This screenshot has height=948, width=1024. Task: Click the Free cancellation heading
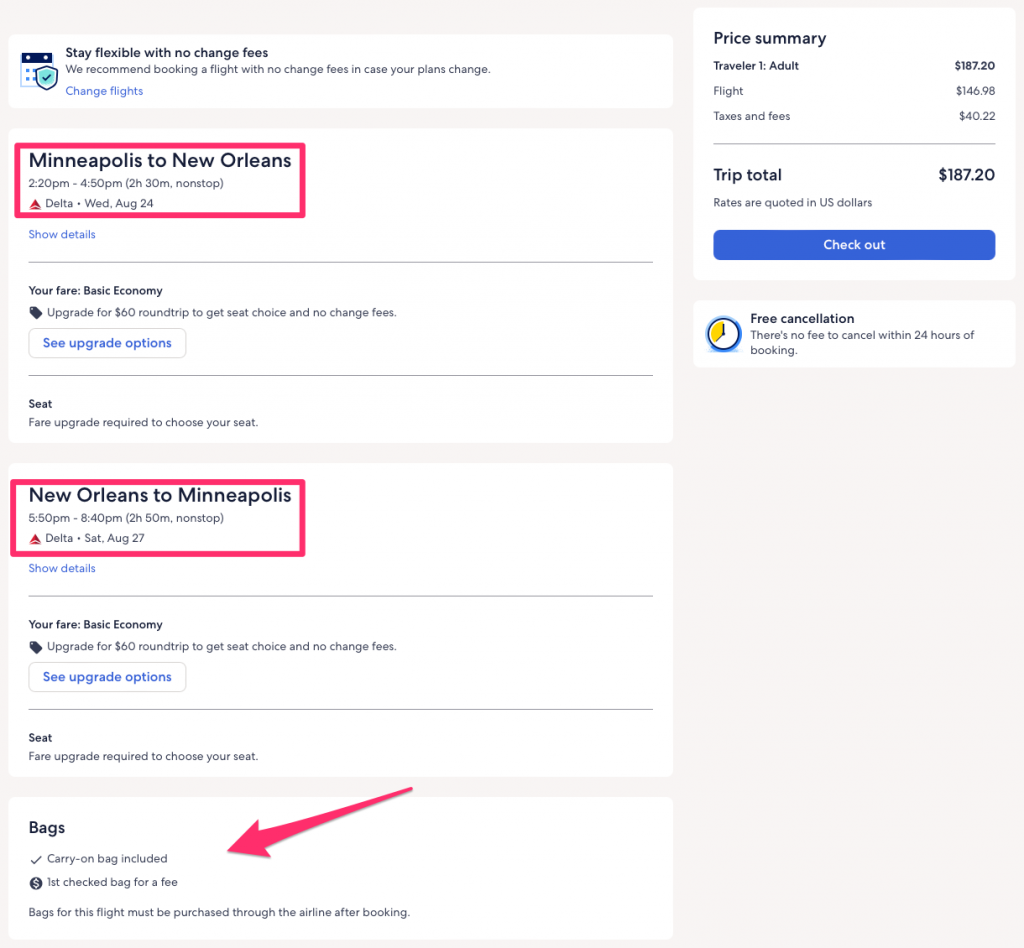802,319
